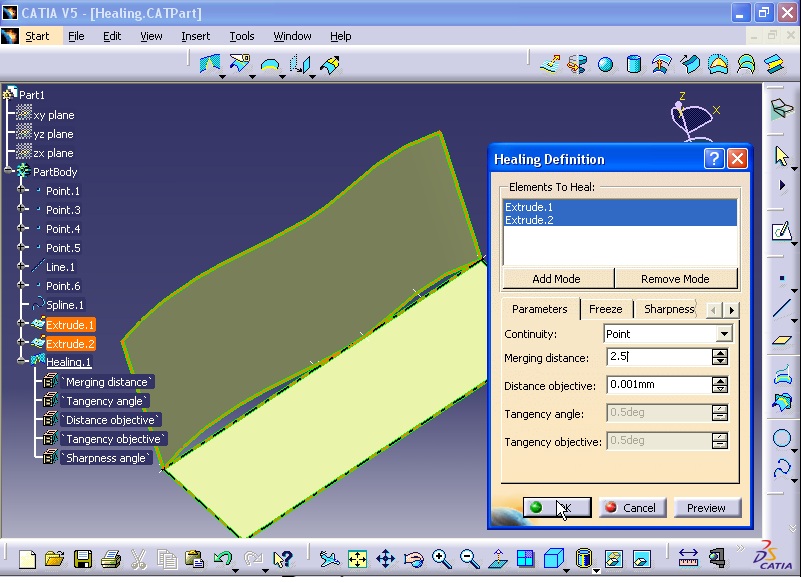Click the Remove Mode button
This screenshot has width=801, height=583.
[675, 279]
